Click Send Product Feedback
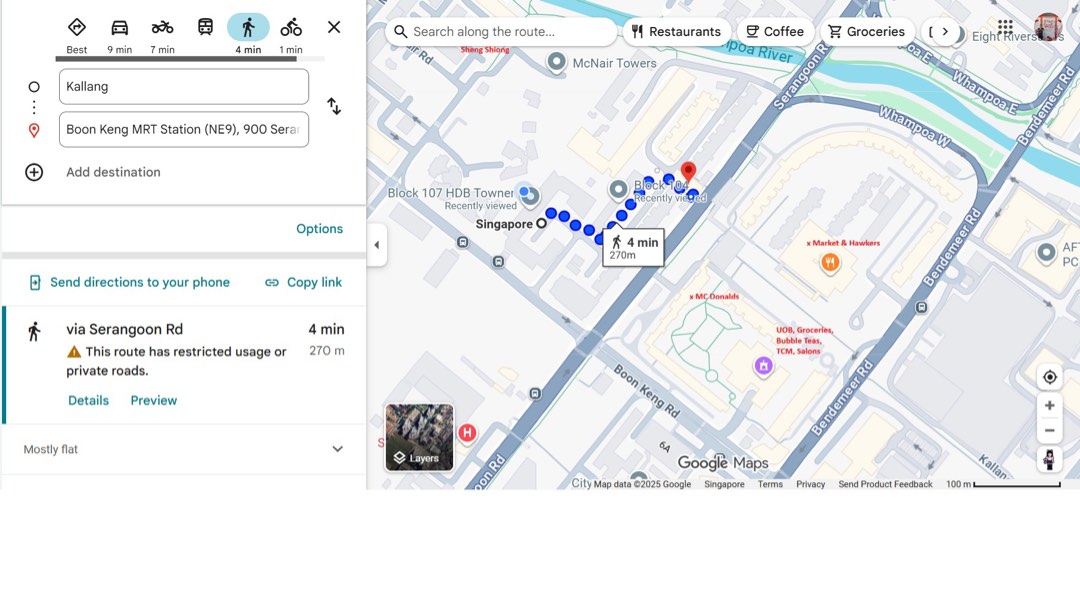 (x=885, y=484)
